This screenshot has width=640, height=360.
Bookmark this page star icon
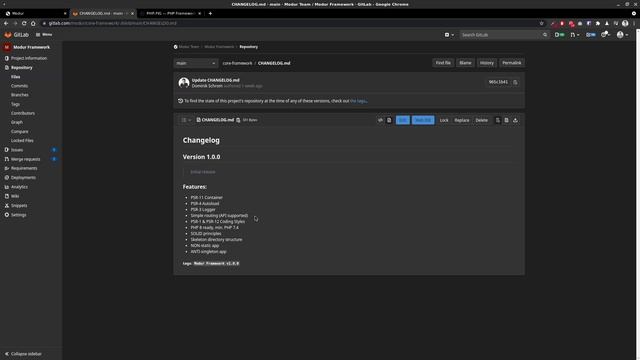[542, 24]
